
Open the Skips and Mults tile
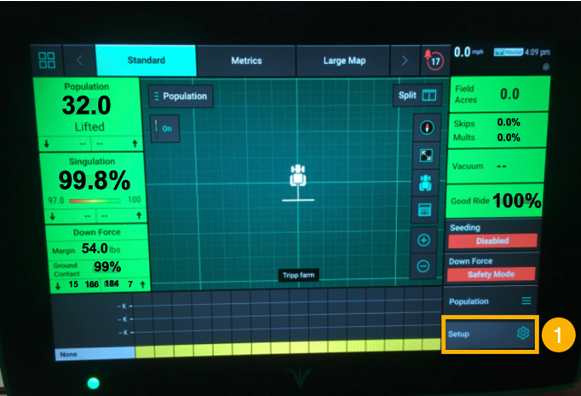[497, 130]
